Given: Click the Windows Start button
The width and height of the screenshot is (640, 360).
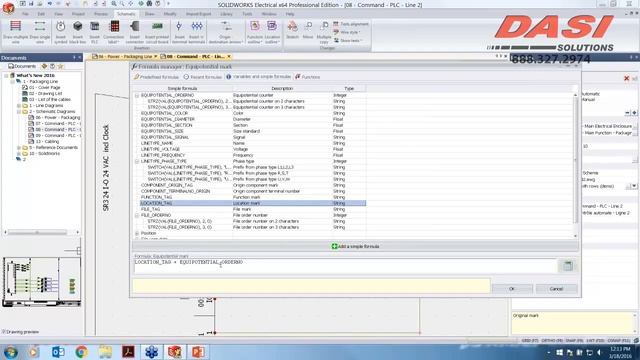Looking at the screenshot, I should click(x=10, y=352).
